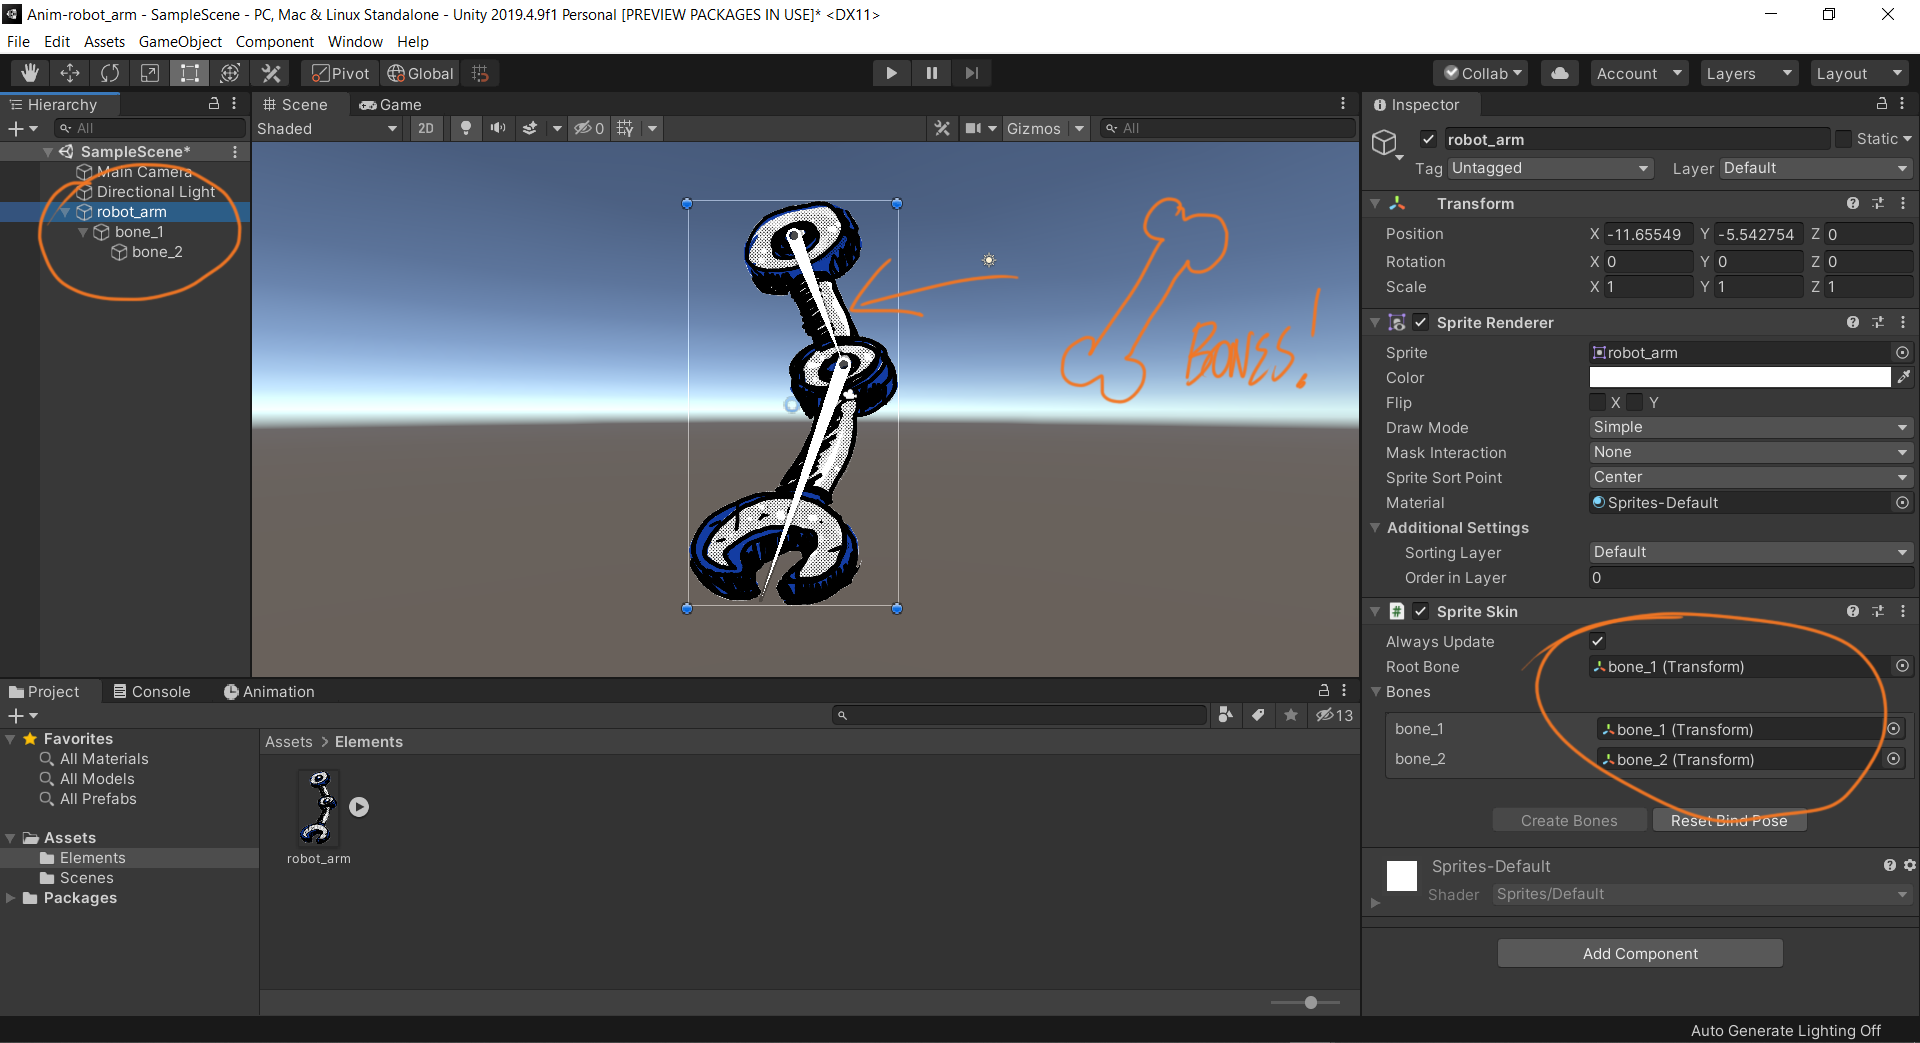Disable the Sprite Renderer component checkbox
Image resolution: width=1920 pixels, height=1043 pixels.
pyautogui.click(x=1421, y=322)
